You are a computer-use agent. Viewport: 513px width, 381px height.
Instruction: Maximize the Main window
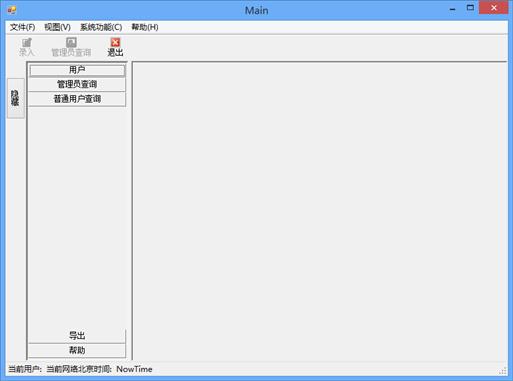(x=470, y=8)
